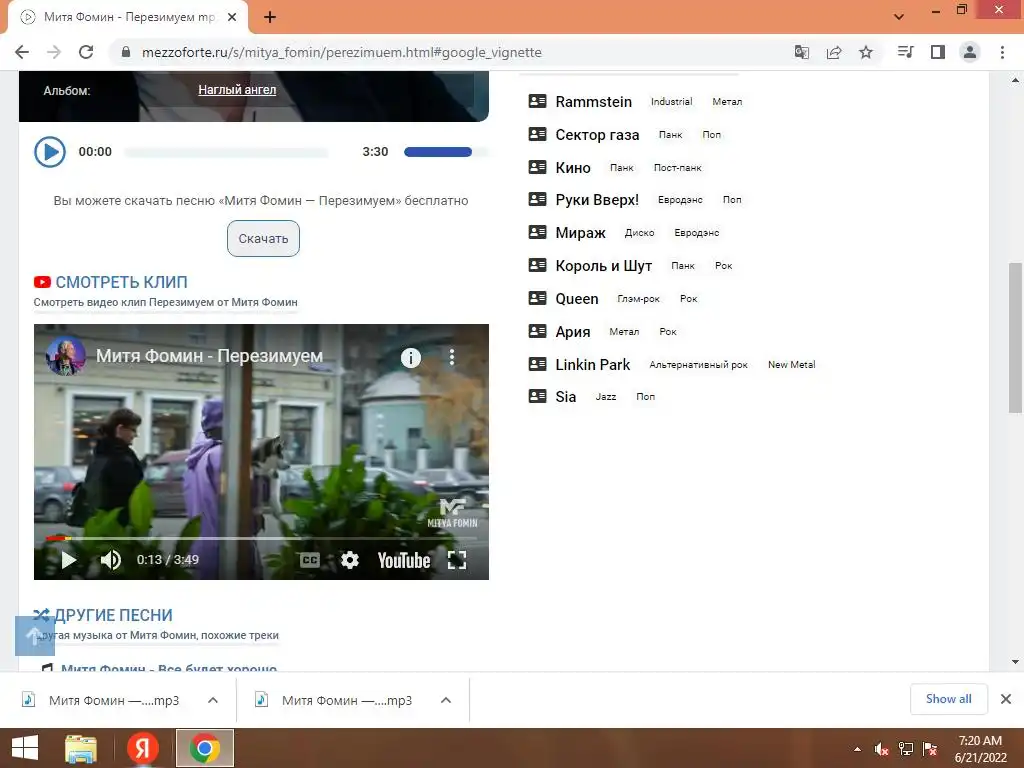The height and width of the screenshot is (768, 1024).
Task: Click the YouTube logo in player
Action: click(404, 560)
